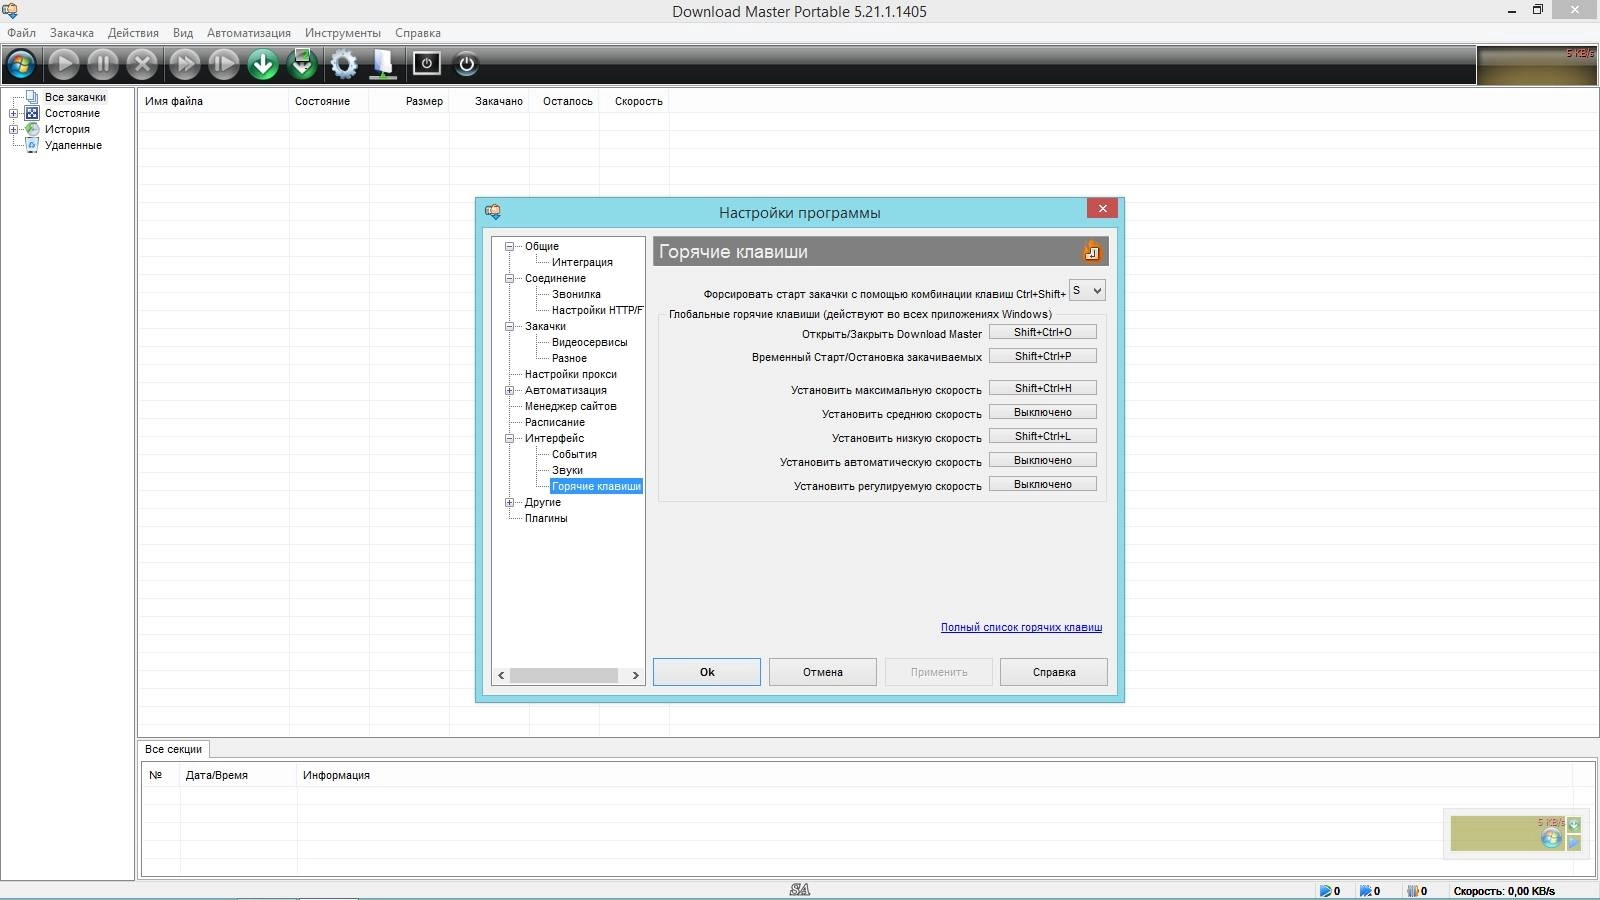Open the Инструменты menu
The image size is (1600, 900).
click(343, 33)
